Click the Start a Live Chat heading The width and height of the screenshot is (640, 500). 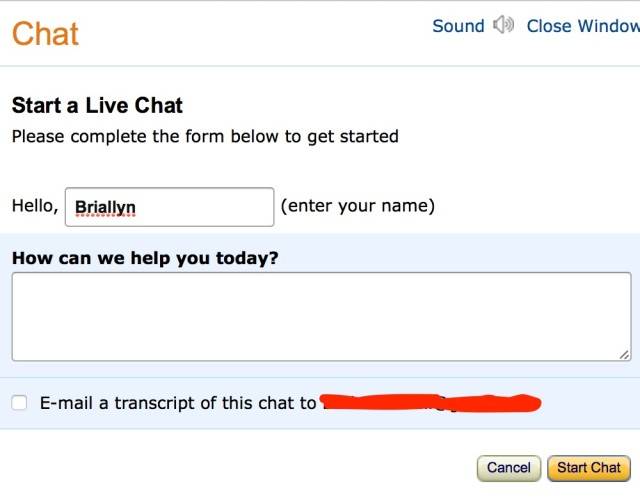point(97,105)
